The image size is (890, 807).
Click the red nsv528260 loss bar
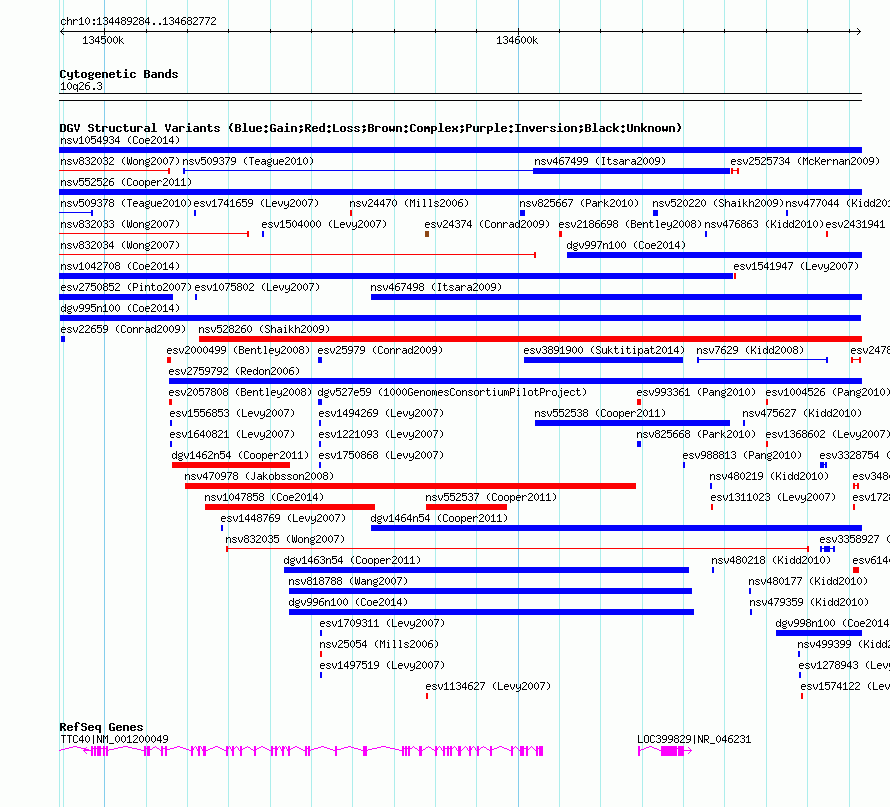pos(530,339)
